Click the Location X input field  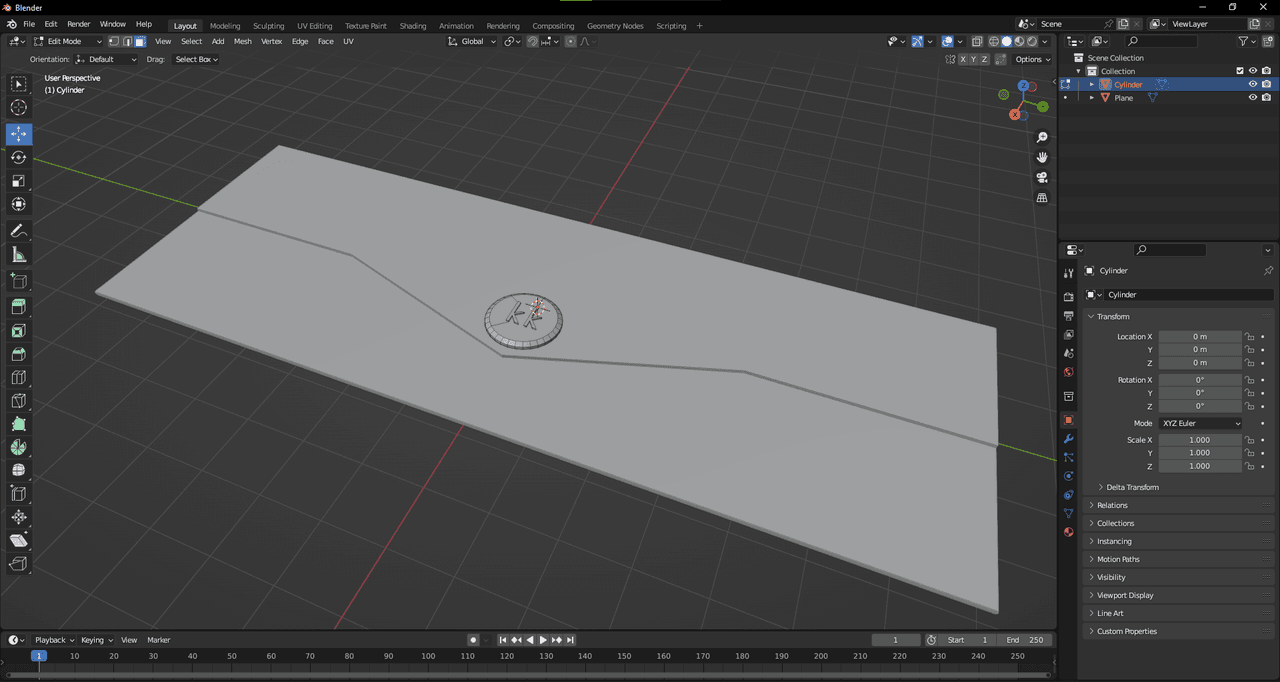coord(1200,337)
